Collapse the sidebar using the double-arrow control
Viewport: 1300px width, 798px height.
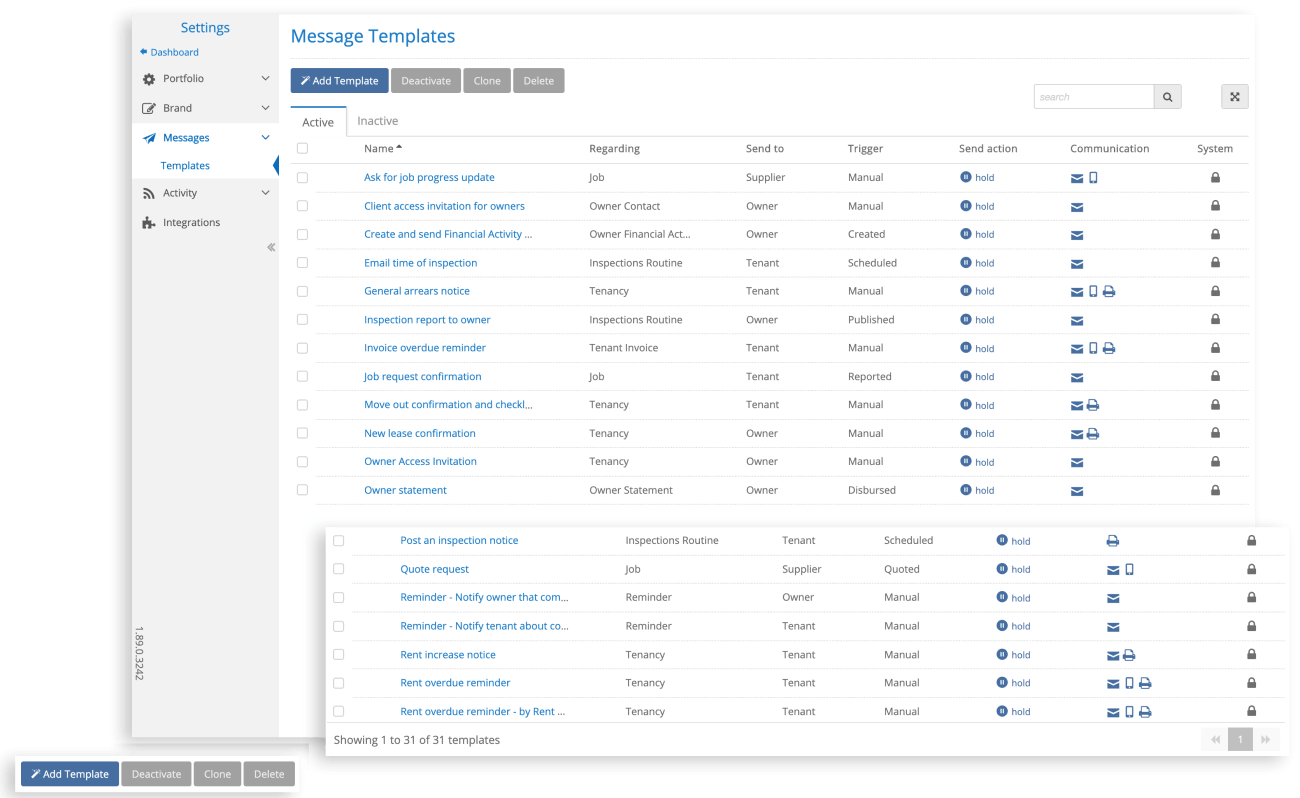pyautogui.click(x=270, y=246)
